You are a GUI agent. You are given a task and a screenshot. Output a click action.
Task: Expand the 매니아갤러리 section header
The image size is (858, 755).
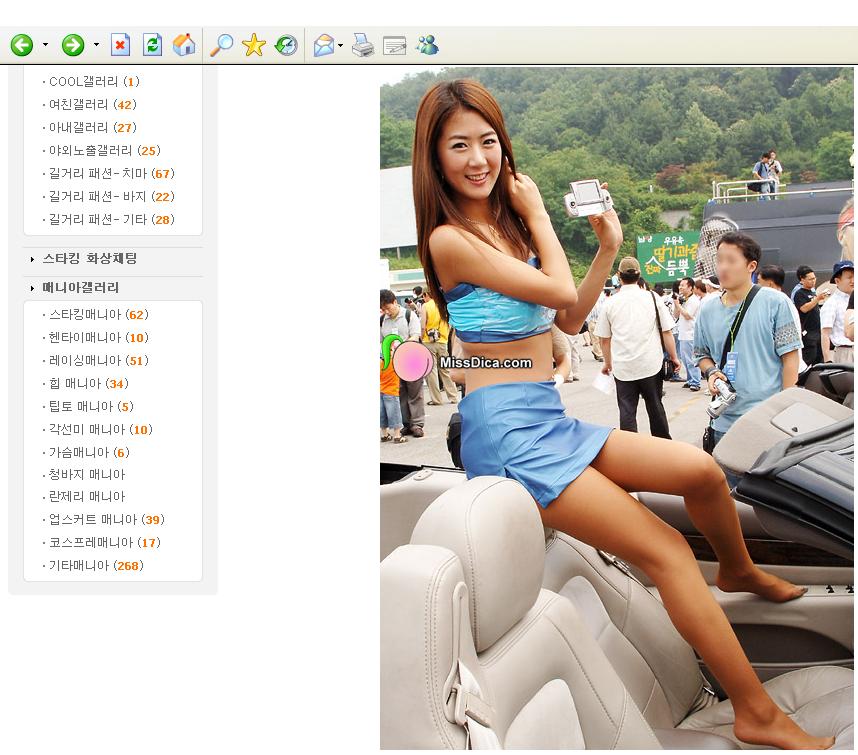pos(80,287)
